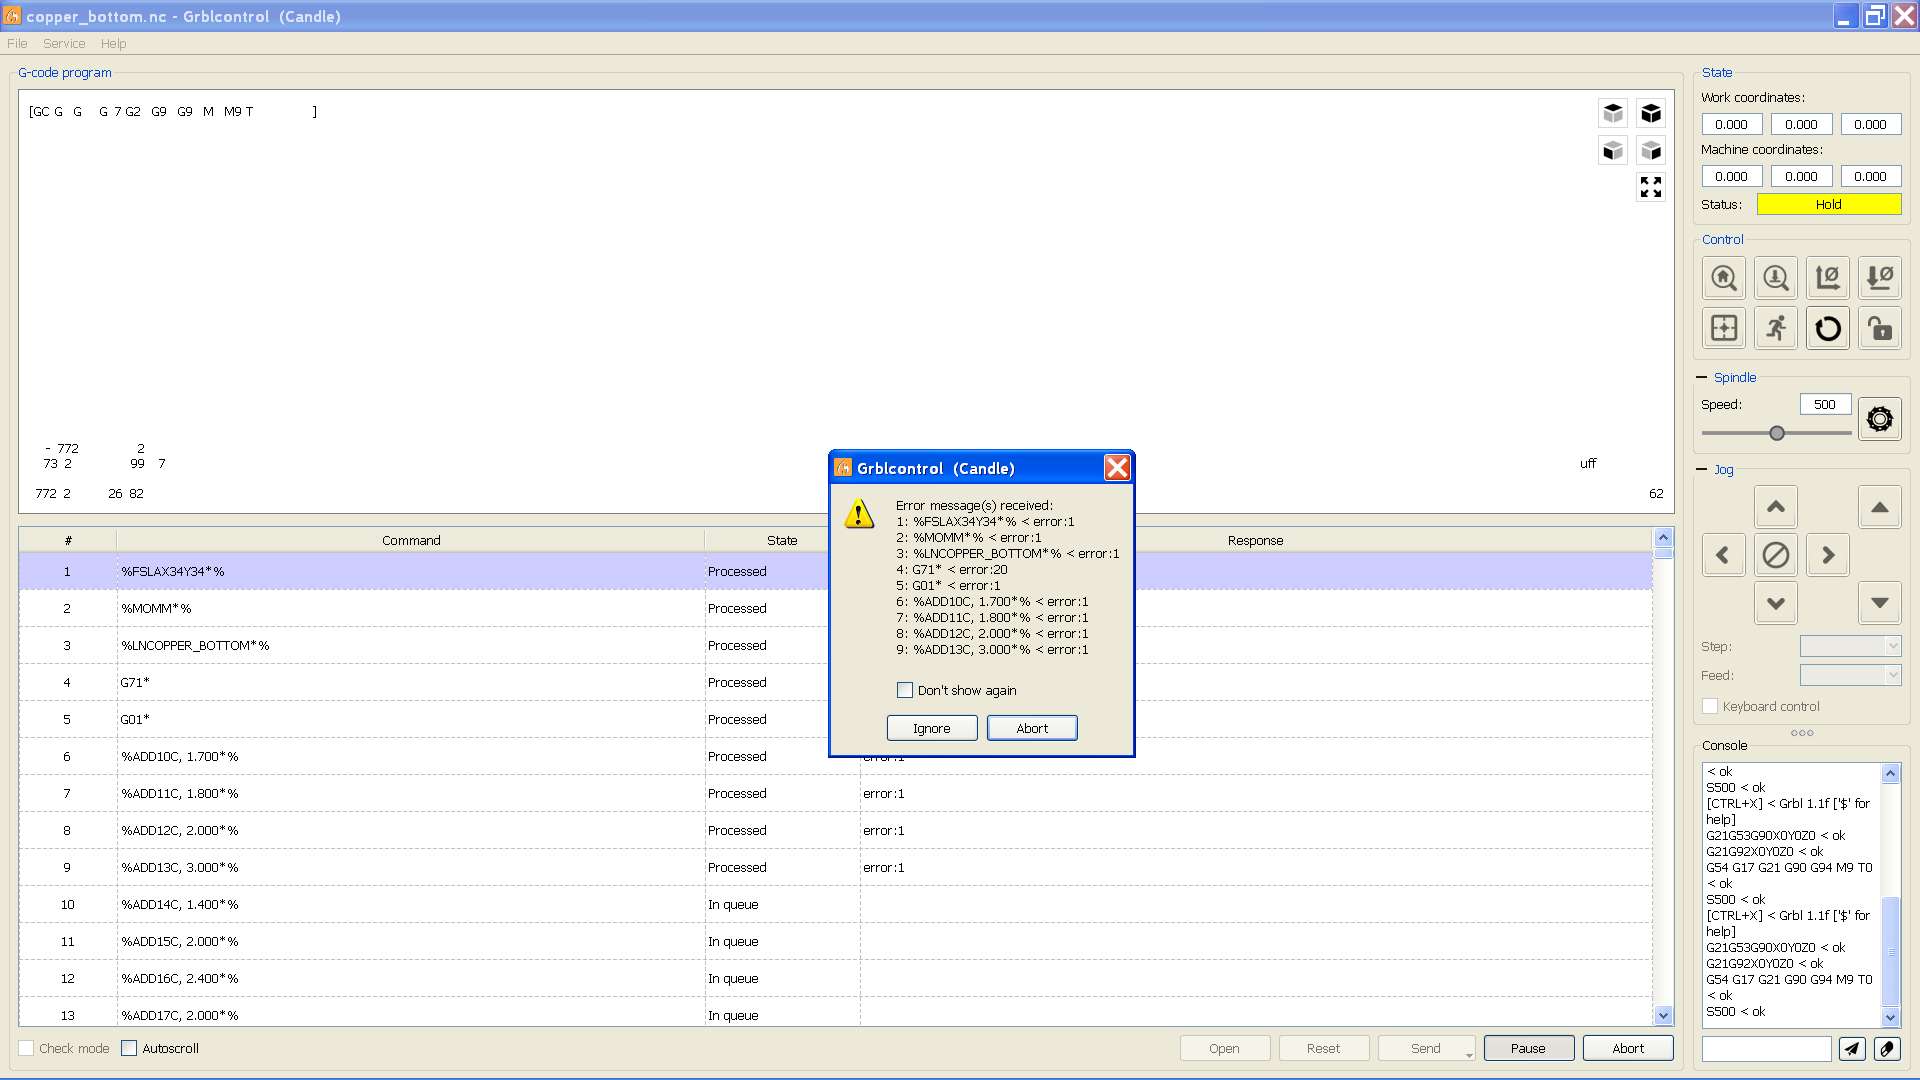The height and width of the screenshot is (1080, 1920).
Task: Click the spindle speed slider handle
Action: (x=1777, y=433)
